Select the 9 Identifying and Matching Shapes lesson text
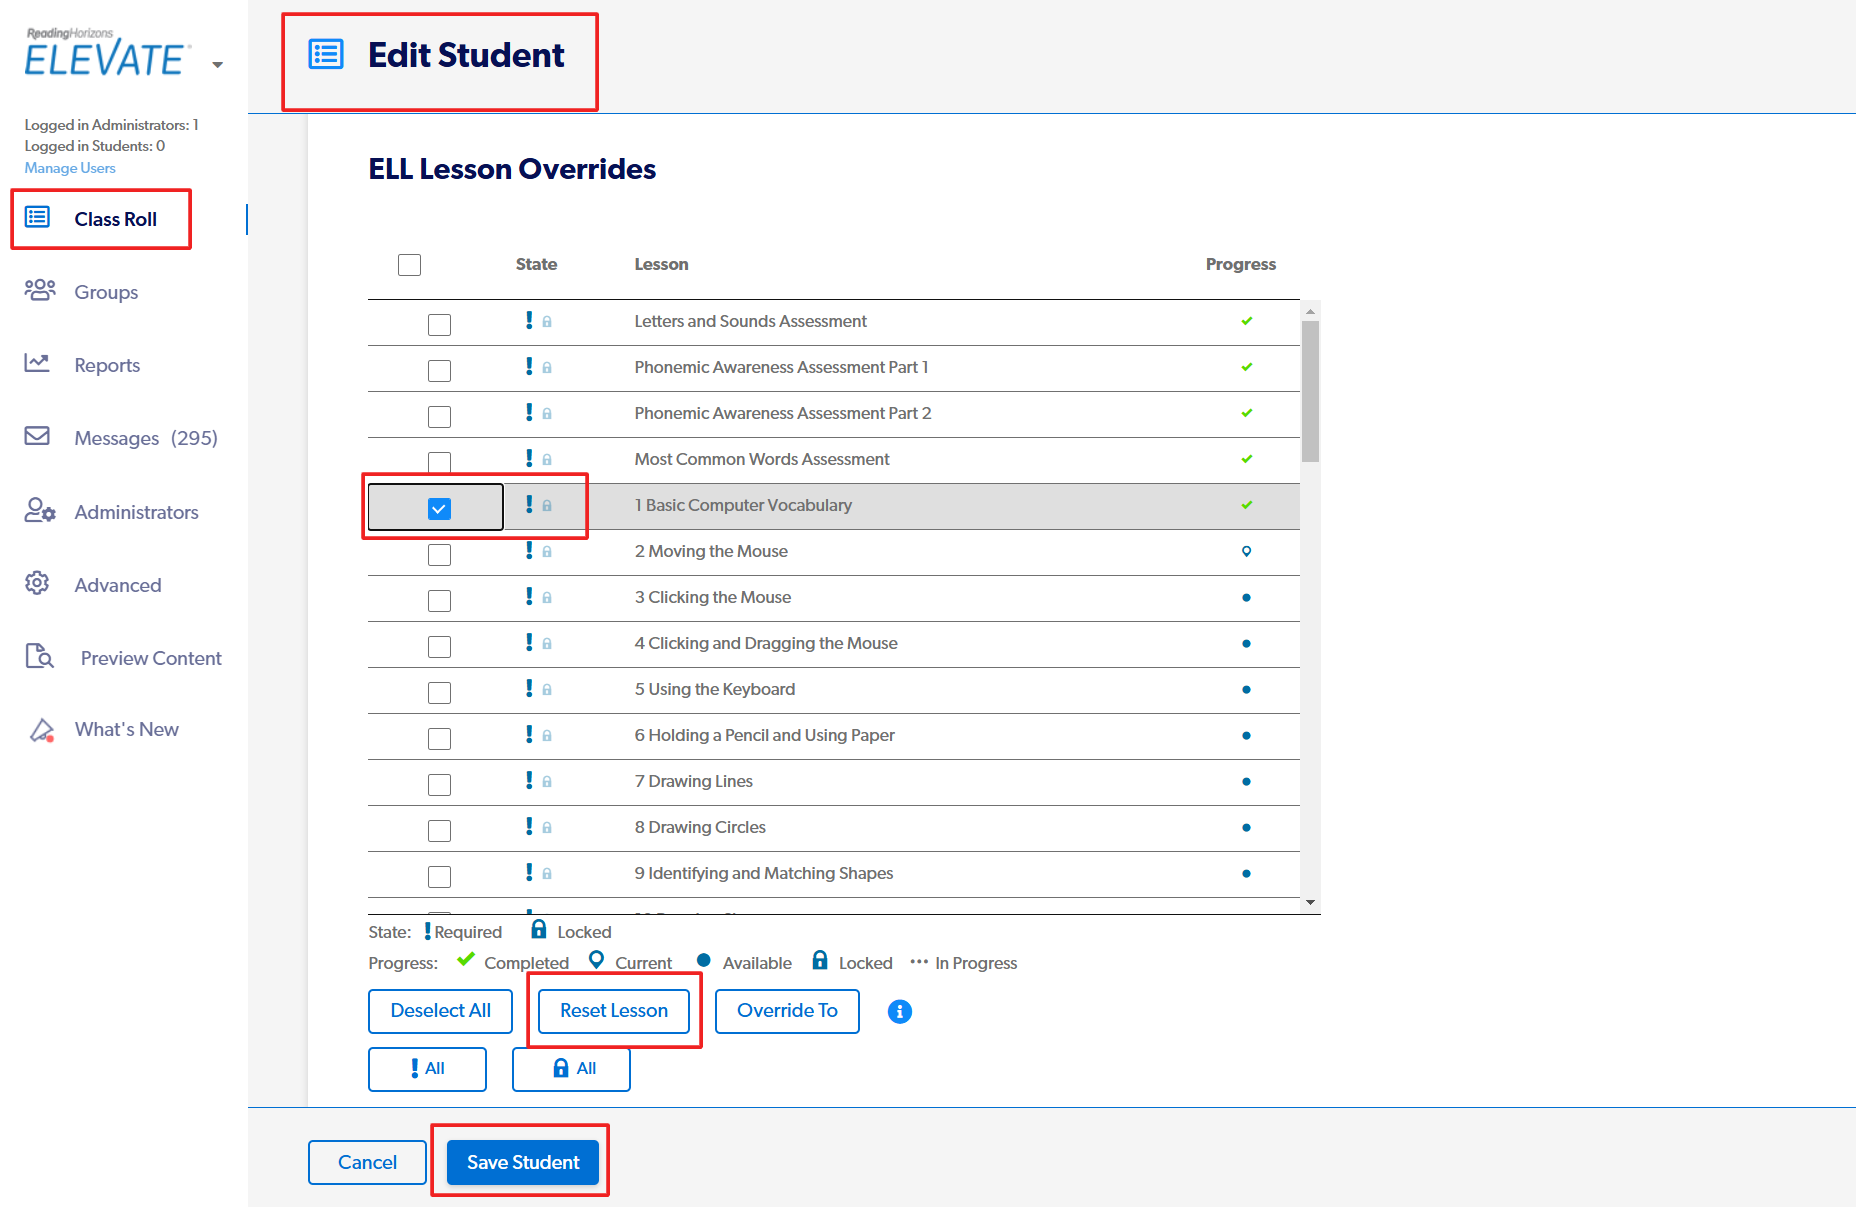This screenshot has height=1207, width=1856. point(764,873)
